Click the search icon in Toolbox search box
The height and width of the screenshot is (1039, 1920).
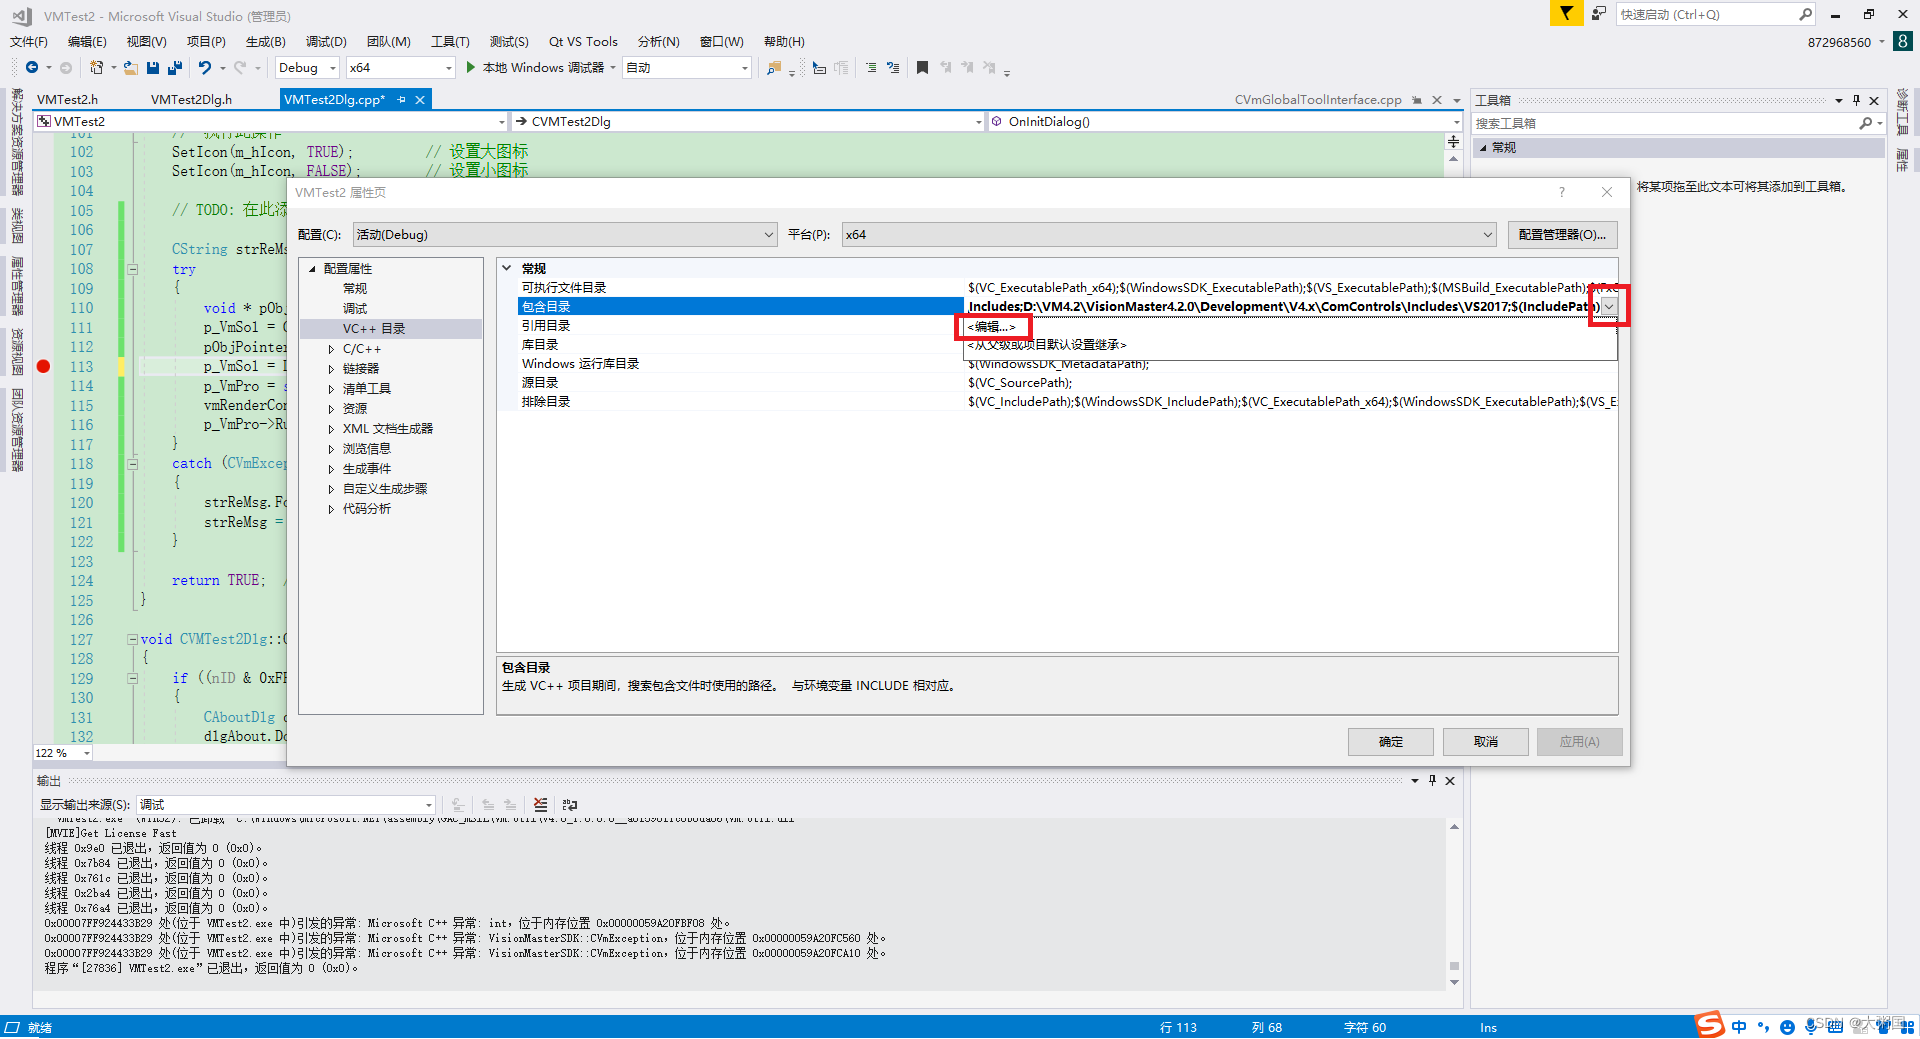pyautogui.click(x=1865, y=123)
